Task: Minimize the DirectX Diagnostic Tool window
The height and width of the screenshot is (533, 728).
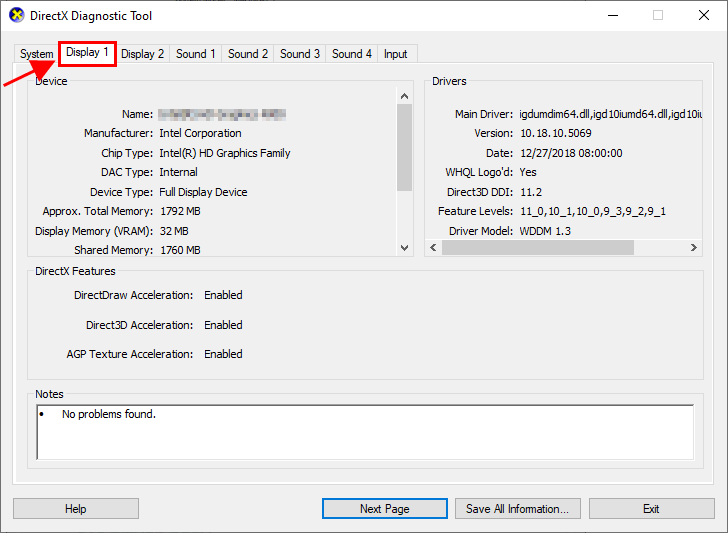Action: click(613, 15)
